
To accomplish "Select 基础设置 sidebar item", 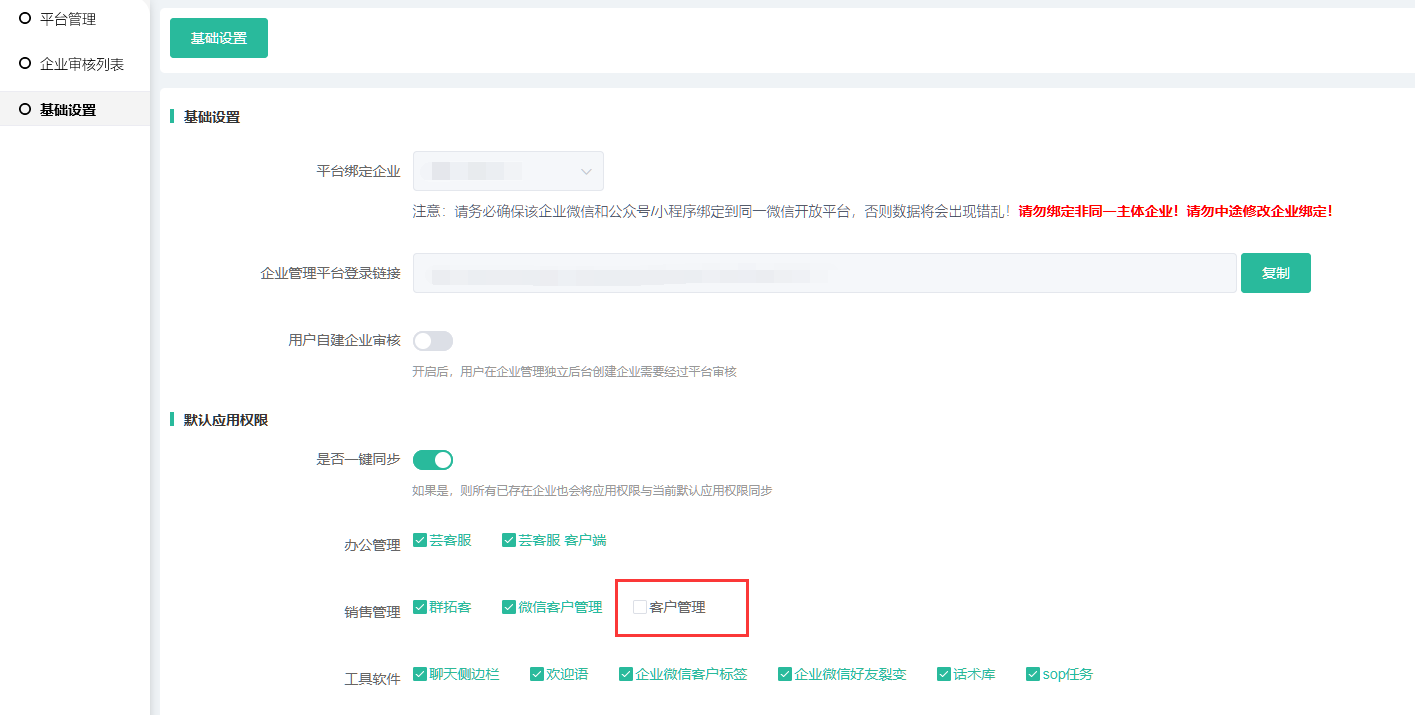I will coord(67,110).
